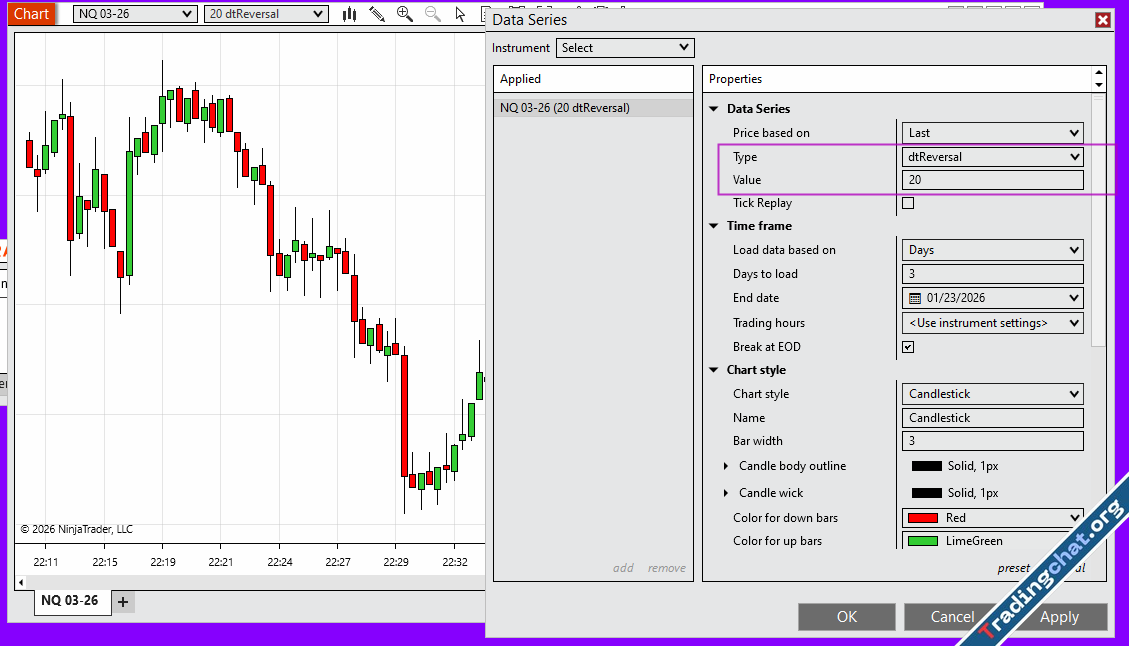Select NQ 03-26 (20 dtReversal) in Applied list
This screenshot has height=646, width=1129.
[x=565, y=108]
